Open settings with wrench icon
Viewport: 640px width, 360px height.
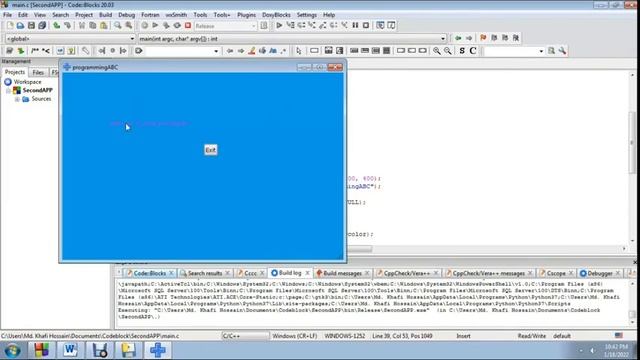(562, 51)
